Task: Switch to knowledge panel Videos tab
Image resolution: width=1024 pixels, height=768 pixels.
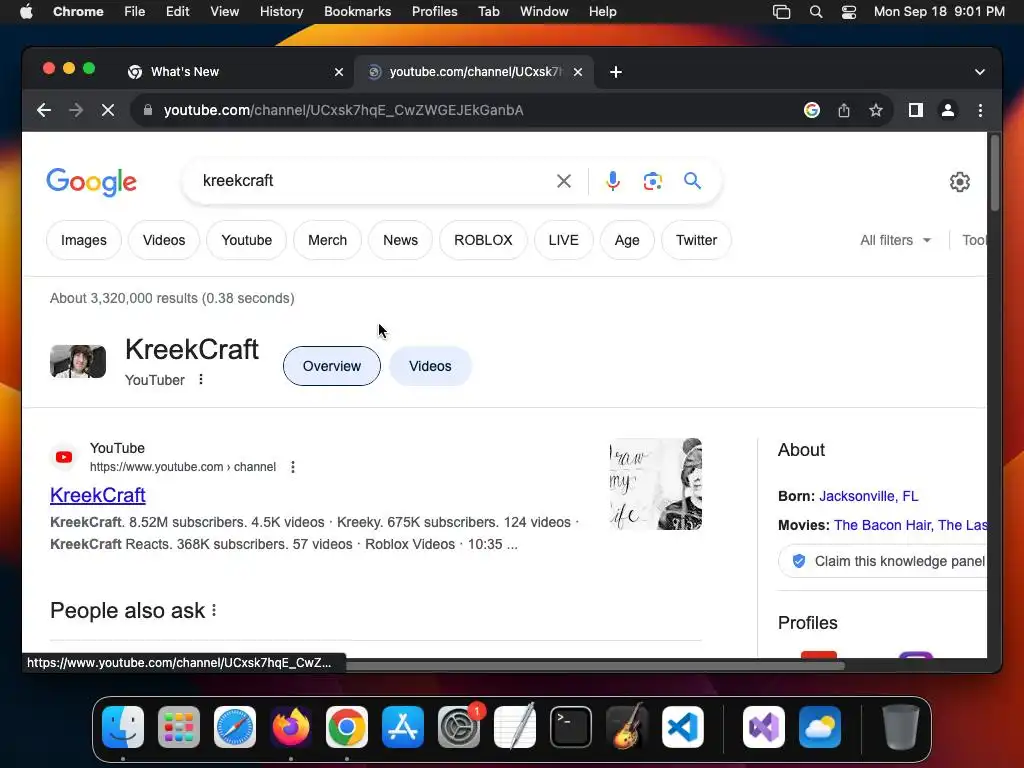Action: 430,366
